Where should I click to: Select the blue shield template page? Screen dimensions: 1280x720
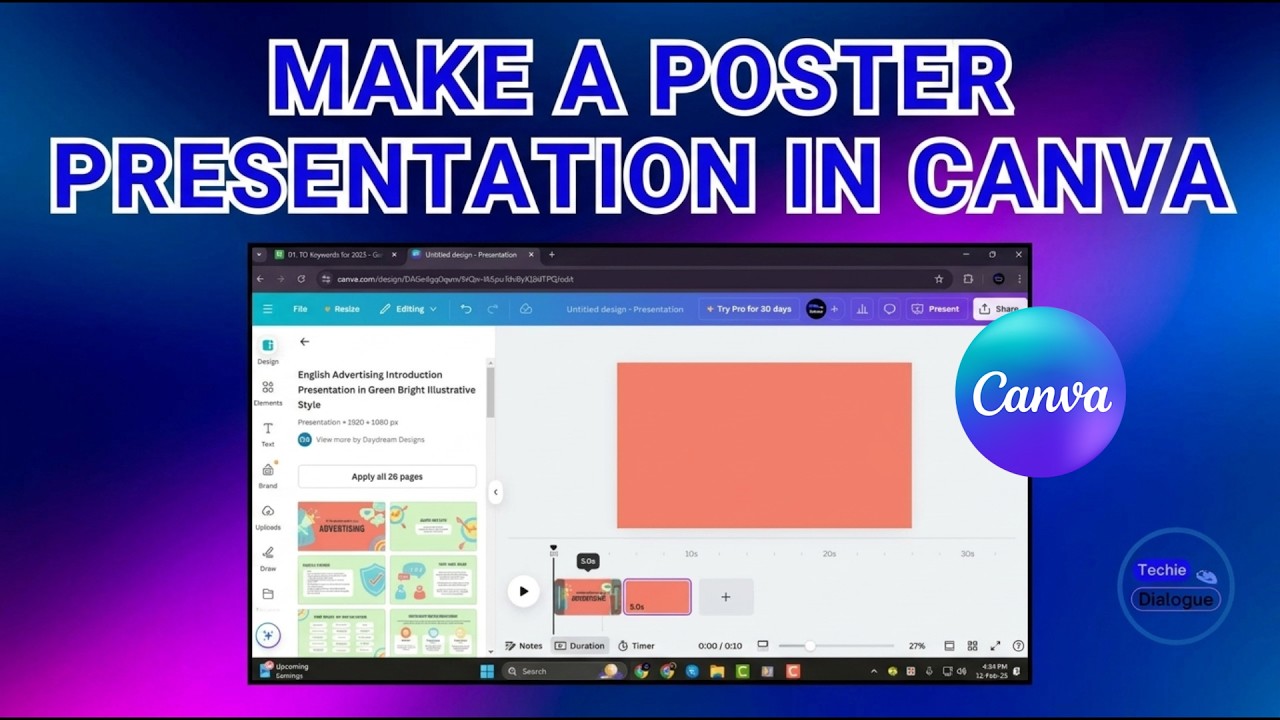[x=341, y=580]
